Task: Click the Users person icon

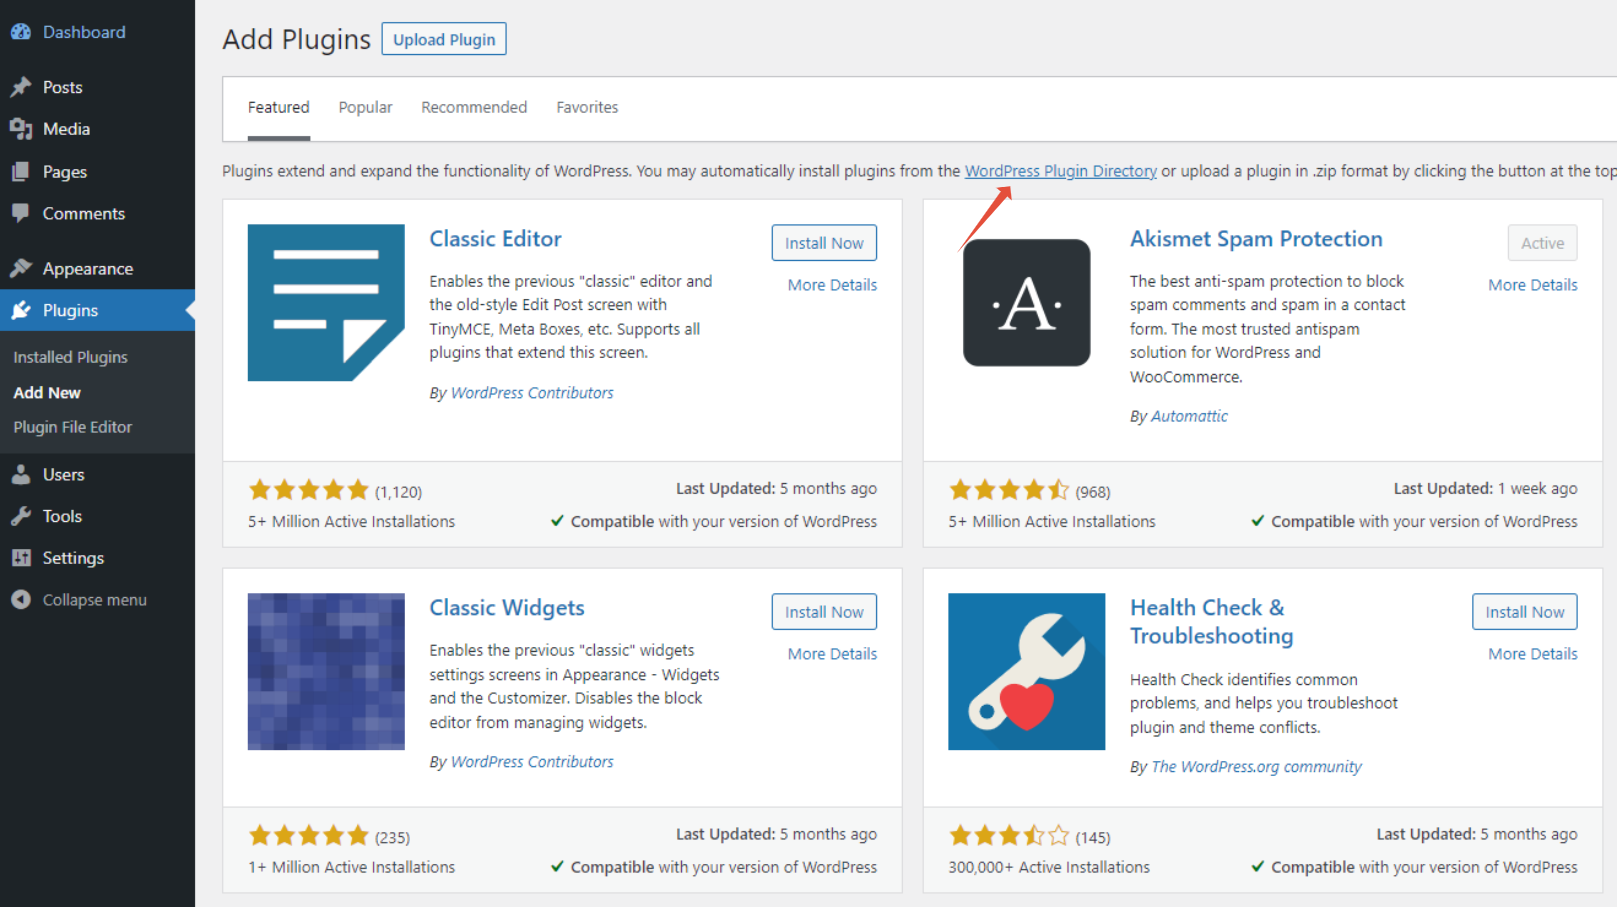Action: click(x=21, y=474)
